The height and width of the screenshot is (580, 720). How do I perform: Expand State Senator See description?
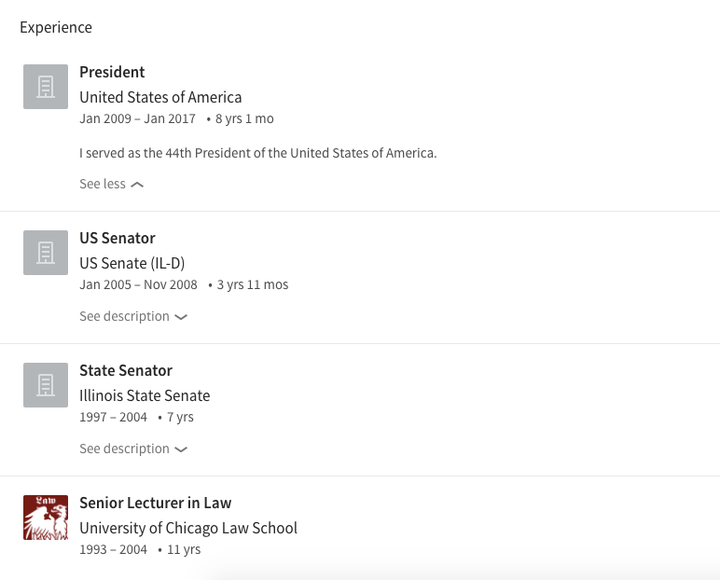pyautogui.click(x=133, y=449)
